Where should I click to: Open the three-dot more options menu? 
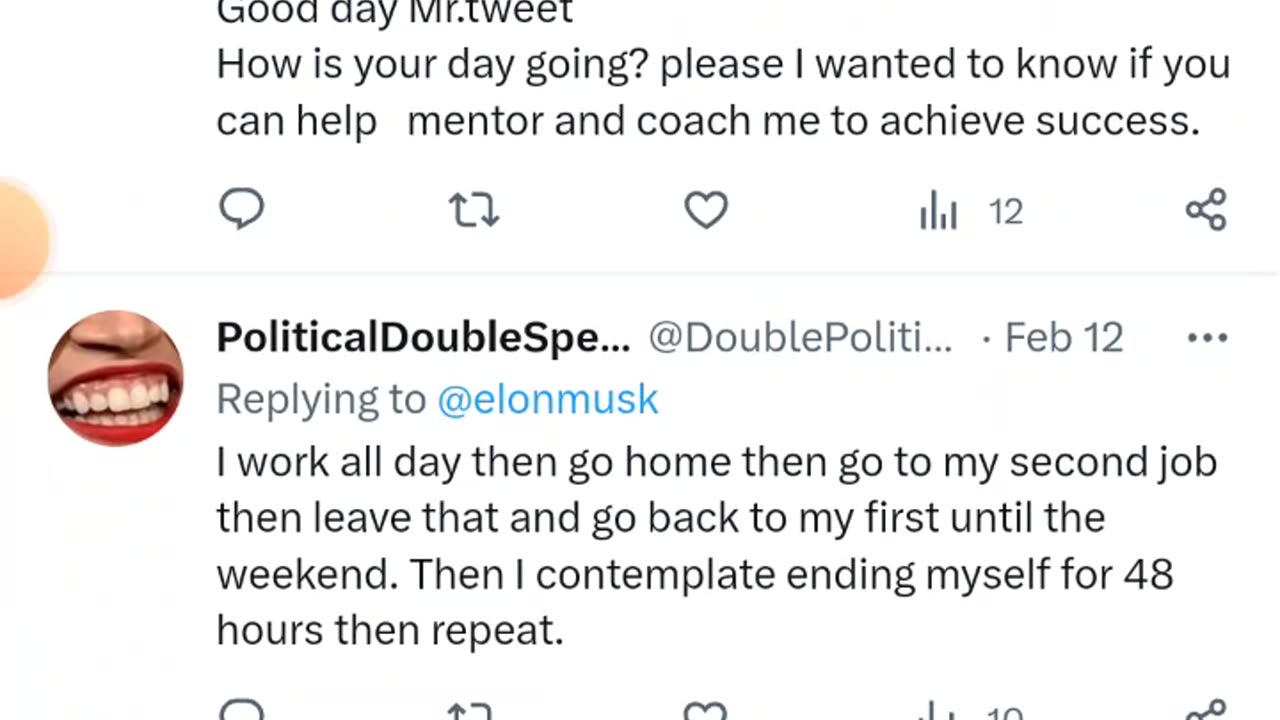[x=1207, y=338]
